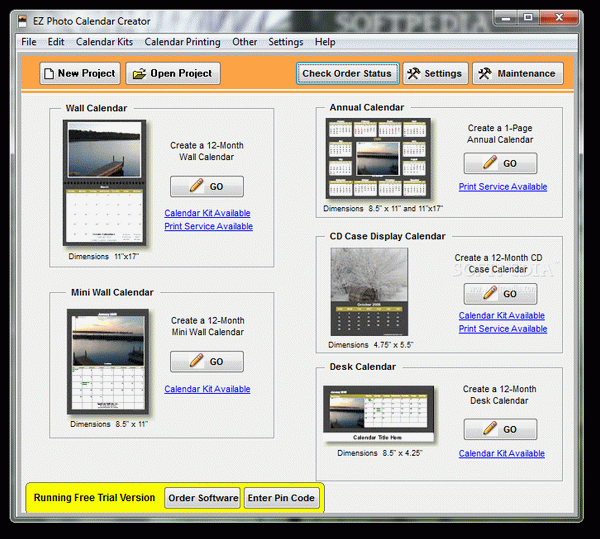Click the Maintenance tools icon
The image size is (600, 539).
point(485,73)
